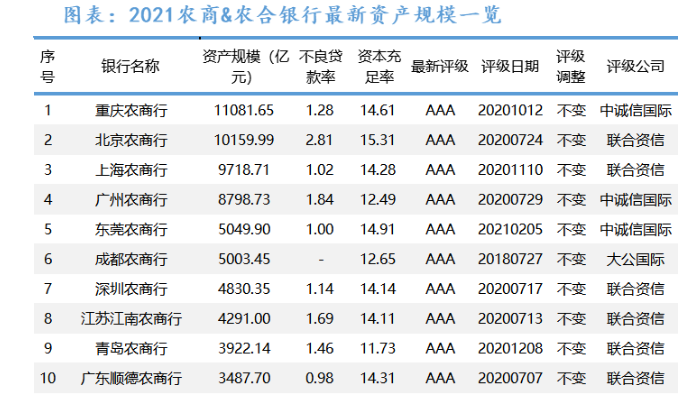This screenshot has width=698, height=397.
Task: Select the 广州农商行 cell
Action: coord(131,200)
